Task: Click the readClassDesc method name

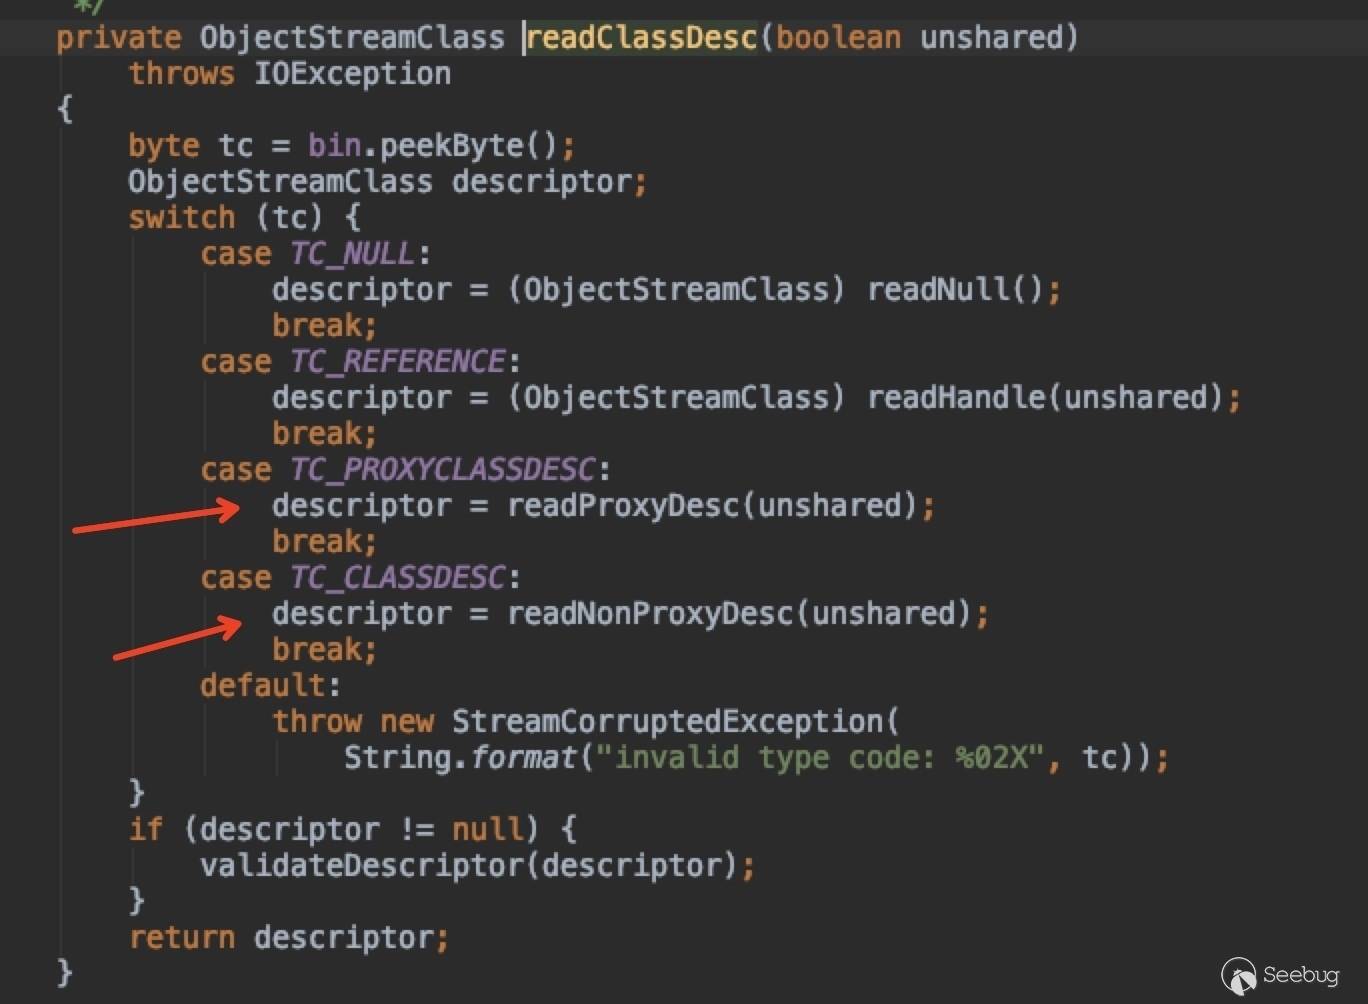Action: (x=642, y=38)
